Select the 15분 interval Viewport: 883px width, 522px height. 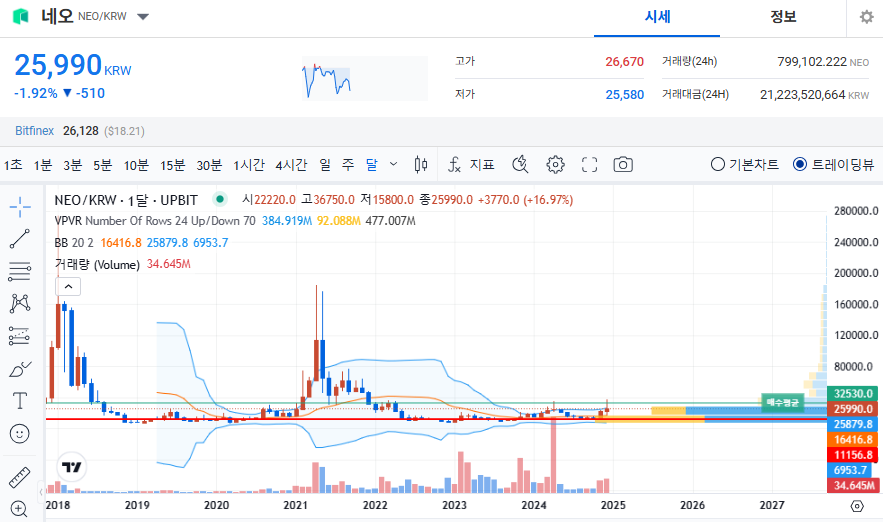[172, 164]
